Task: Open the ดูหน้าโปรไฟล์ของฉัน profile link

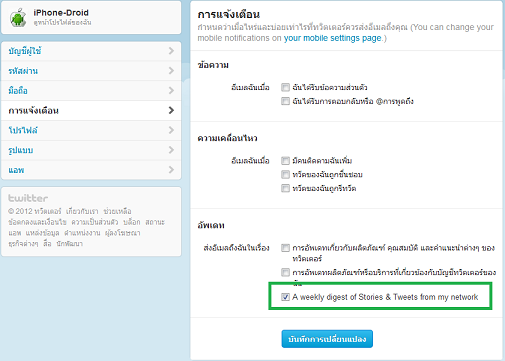Action: (62, 23)
